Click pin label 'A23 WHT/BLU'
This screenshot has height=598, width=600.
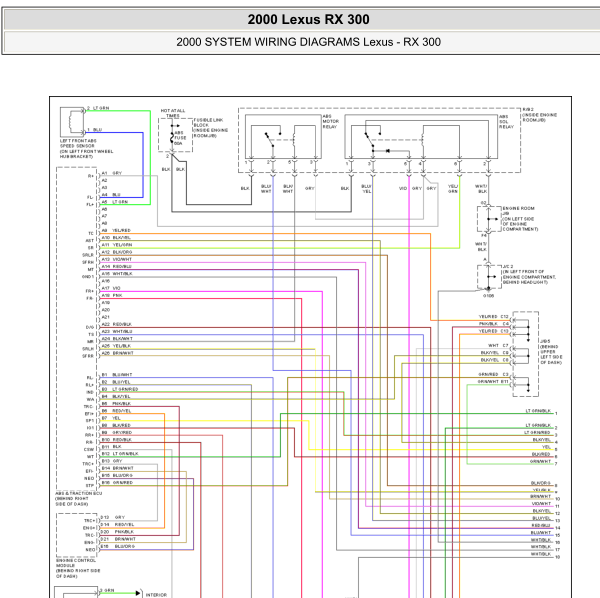tap(117, 331)
